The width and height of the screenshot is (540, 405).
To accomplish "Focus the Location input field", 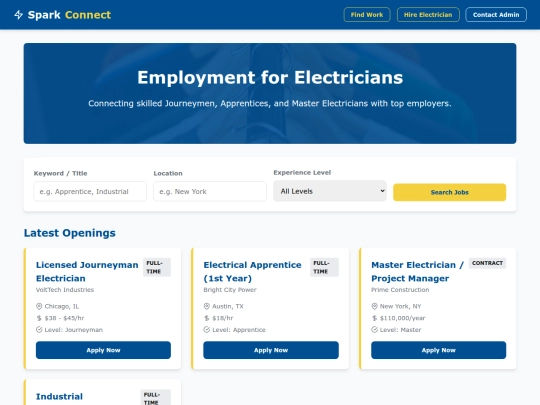I will click(210, 191).
